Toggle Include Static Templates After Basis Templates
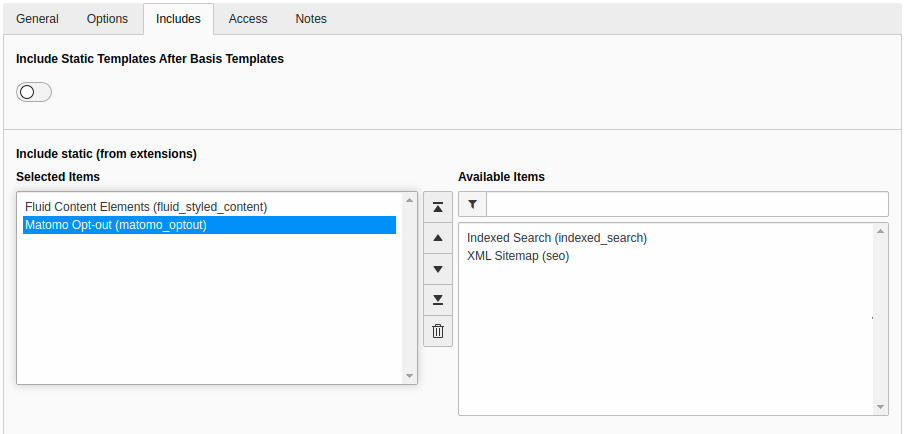 [34, 92]
